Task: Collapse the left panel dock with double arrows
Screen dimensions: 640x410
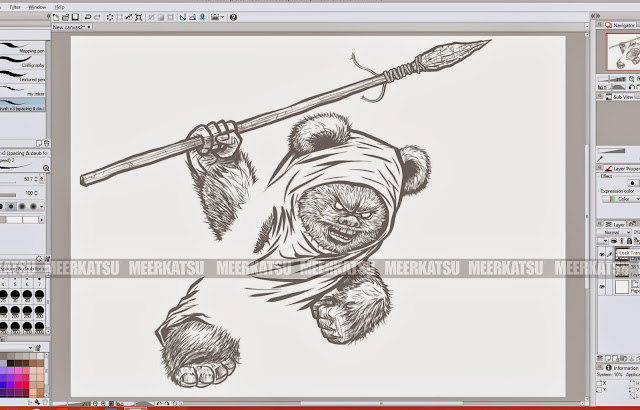Action: [x=48, y=16]
